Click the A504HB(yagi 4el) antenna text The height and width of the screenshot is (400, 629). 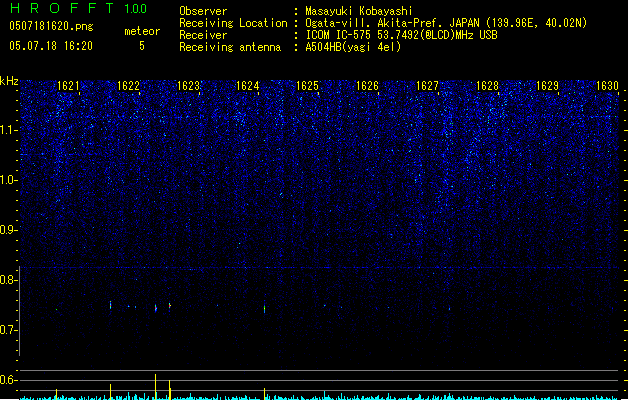click(353, 47)
